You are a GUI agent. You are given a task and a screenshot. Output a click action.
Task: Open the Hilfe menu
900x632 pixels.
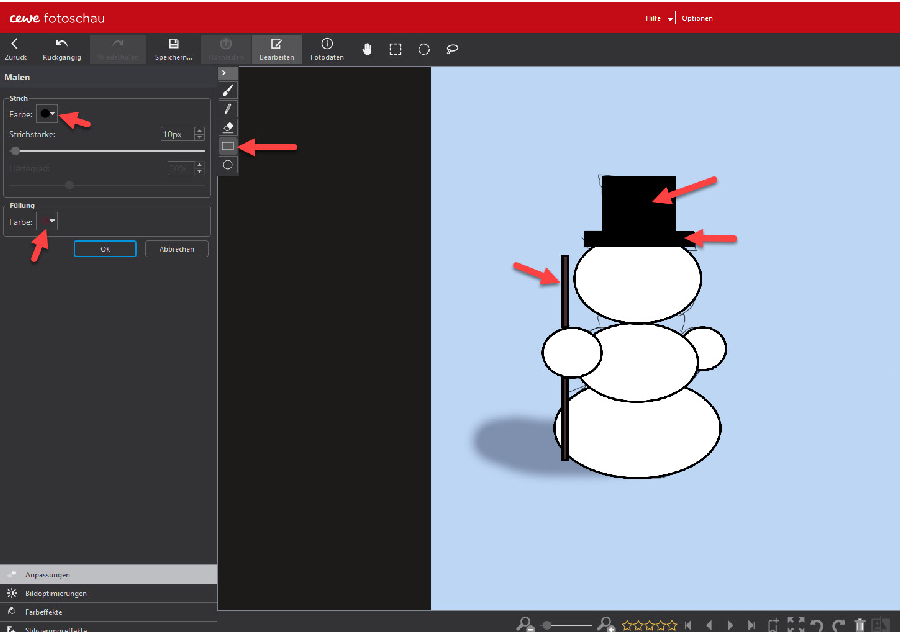[658, 18]
